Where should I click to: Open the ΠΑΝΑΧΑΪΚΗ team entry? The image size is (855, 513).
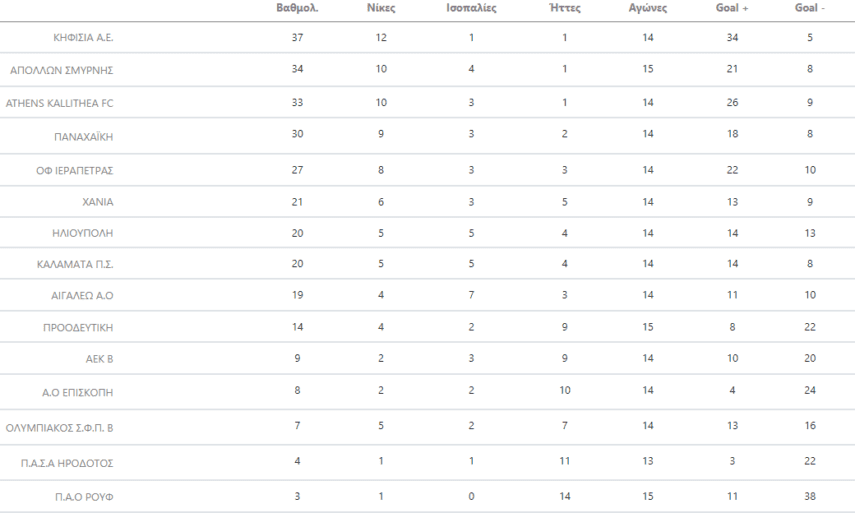[x=83, y=135]
